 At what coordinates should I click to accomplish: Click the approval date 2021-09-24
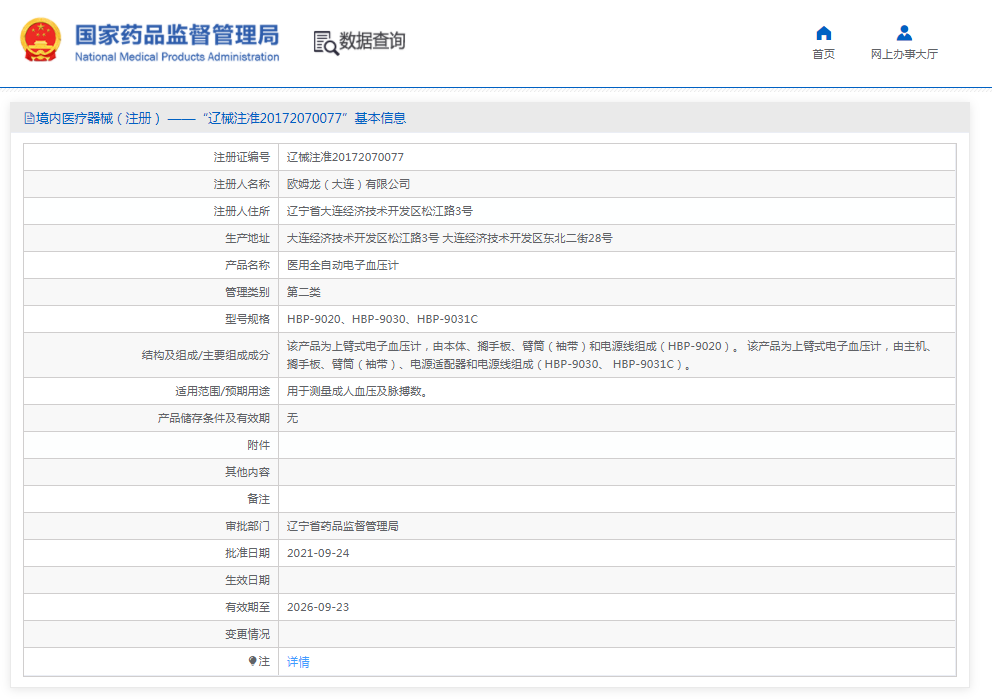(x=318, y=553)
